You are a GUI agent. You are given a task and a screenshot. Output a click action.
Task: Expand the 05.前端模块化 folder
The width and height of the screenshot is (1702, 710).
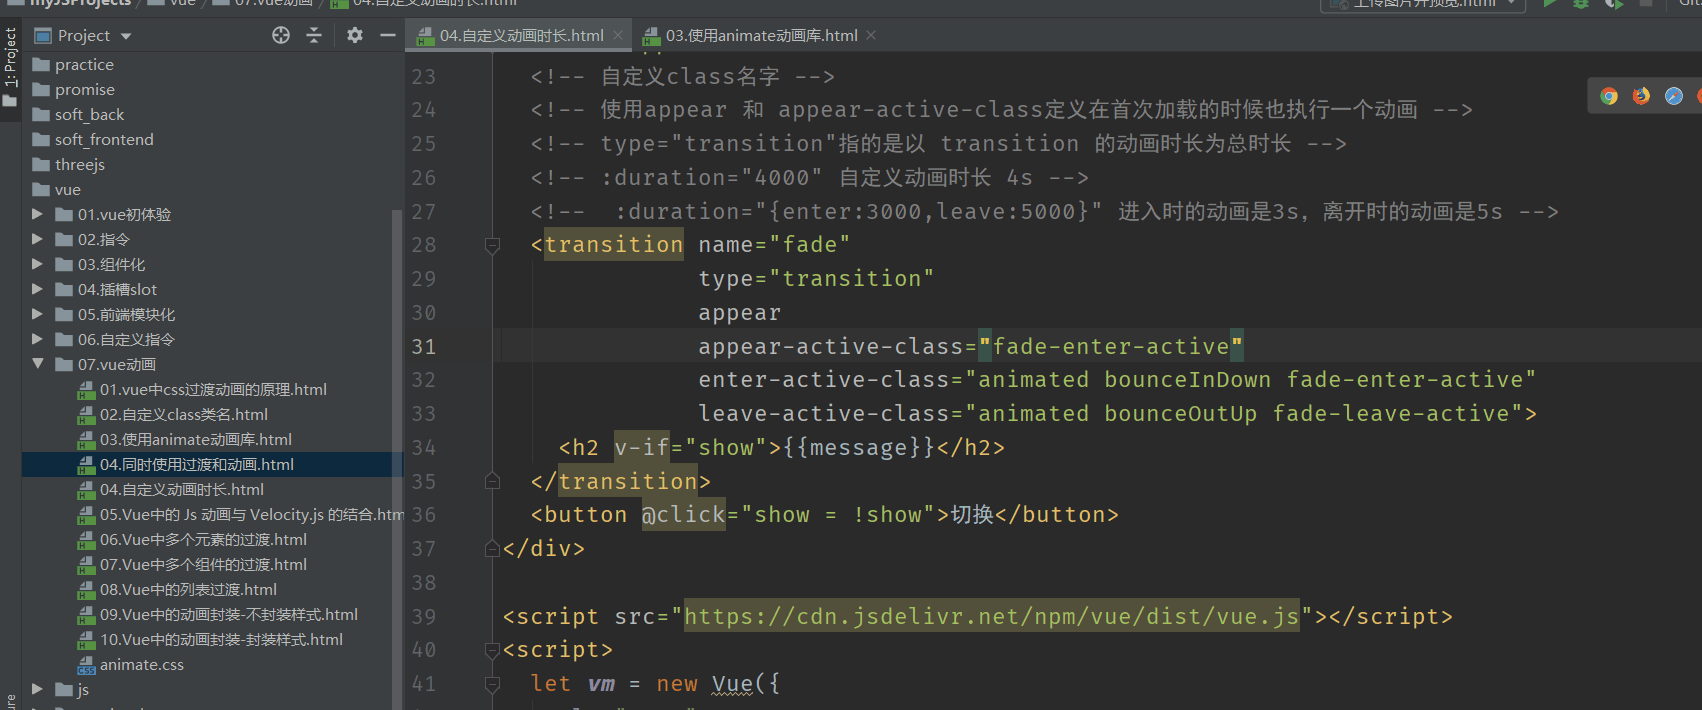(x=37, y=314)
